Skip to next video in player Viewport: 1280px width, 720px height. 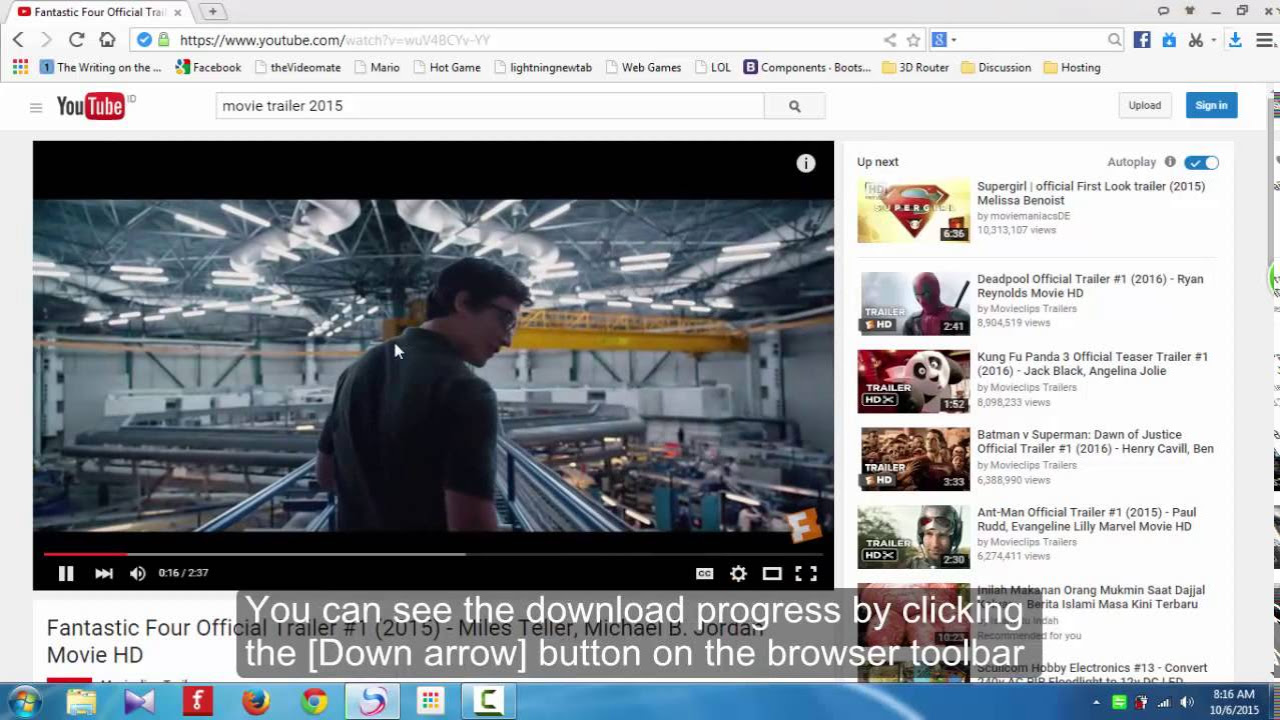[103, 573]
